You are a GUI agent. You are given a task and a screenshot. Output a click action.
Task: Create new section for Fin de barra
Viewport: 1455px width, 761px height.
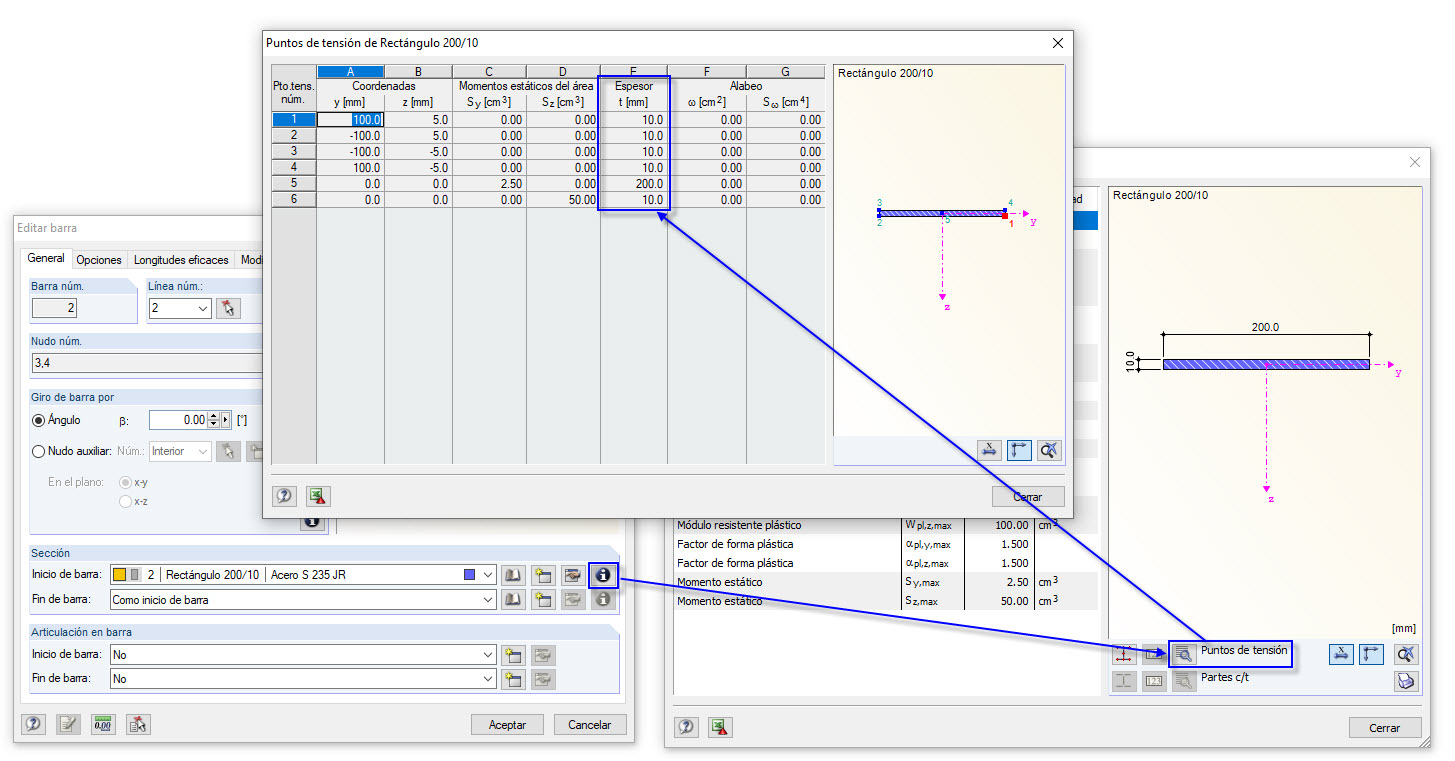[x=543, y=600]
